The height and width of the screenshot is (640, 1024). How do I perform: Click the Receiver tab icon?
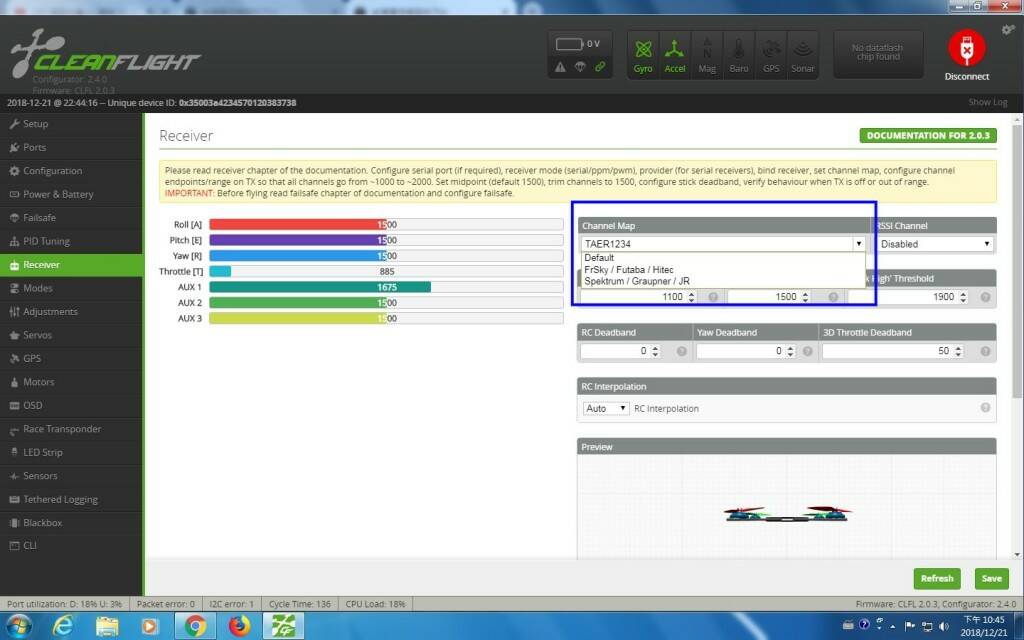[x=14, y=265]
